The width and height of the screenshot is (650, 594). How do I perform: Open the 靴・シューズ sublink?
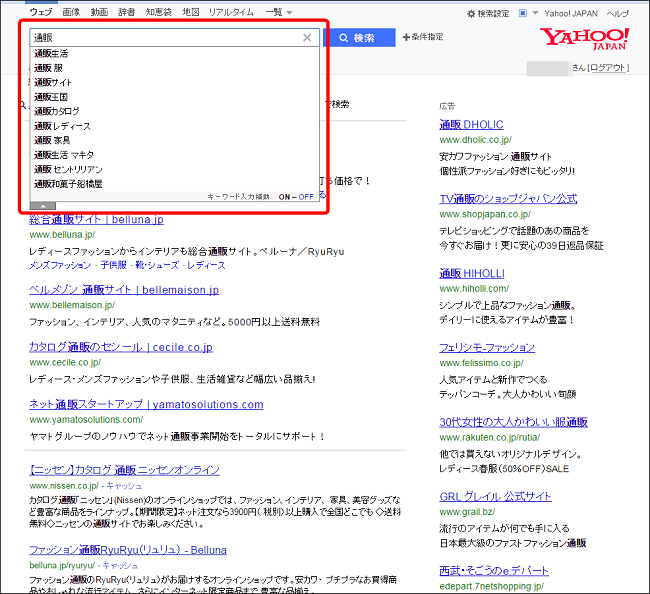(157, 265)
